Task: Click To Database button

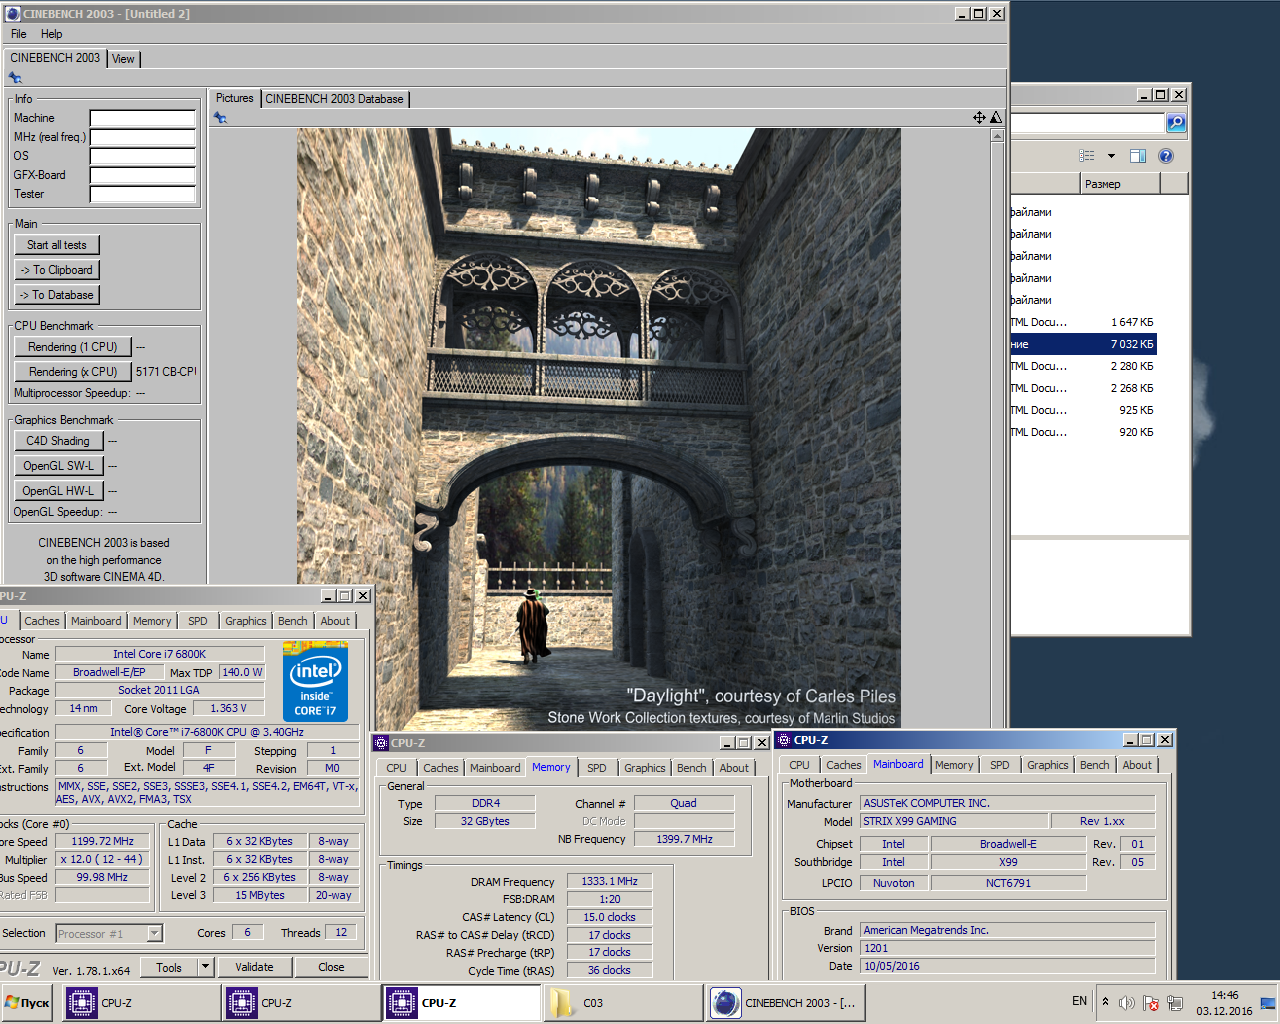Action: coord(57,295)
